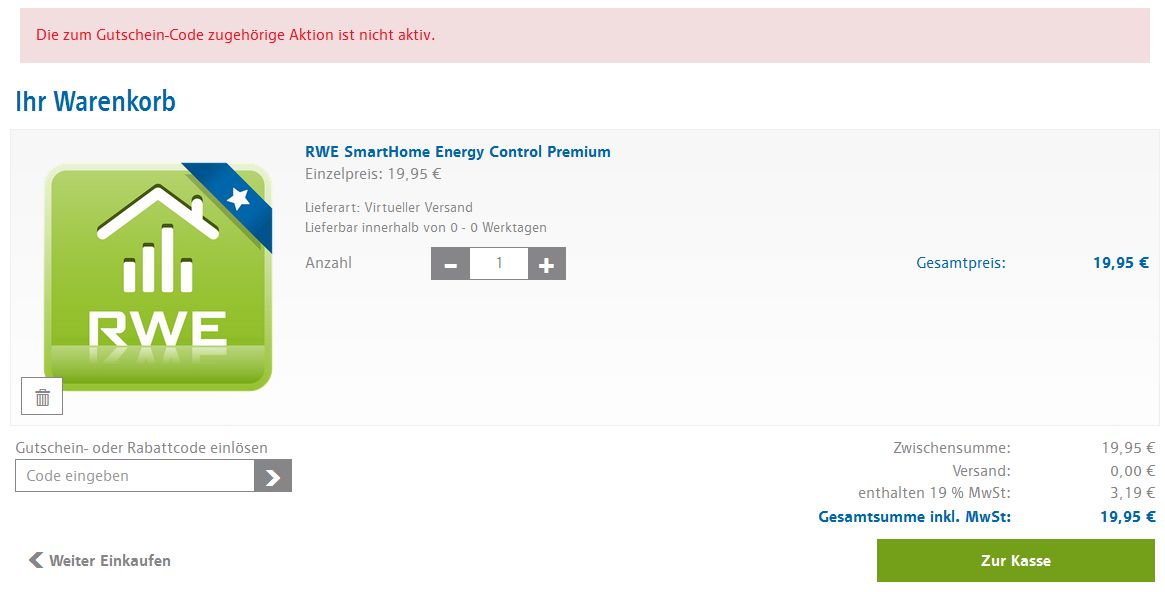This screenshot has height=592, width=1165.
Task: Open RWE SmartHome Energy Control Premium link
Action: click(x=458, y=152)
